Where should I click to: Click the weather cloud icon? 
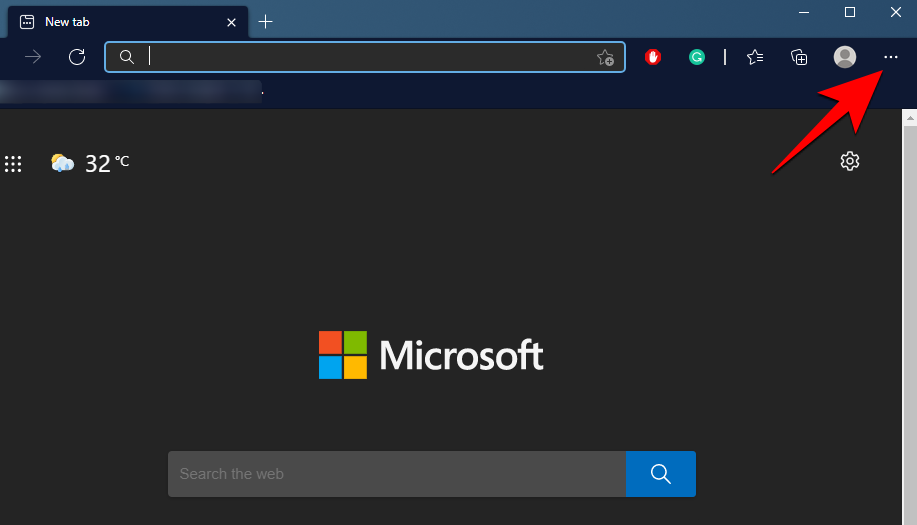click(x=63, y=163)
